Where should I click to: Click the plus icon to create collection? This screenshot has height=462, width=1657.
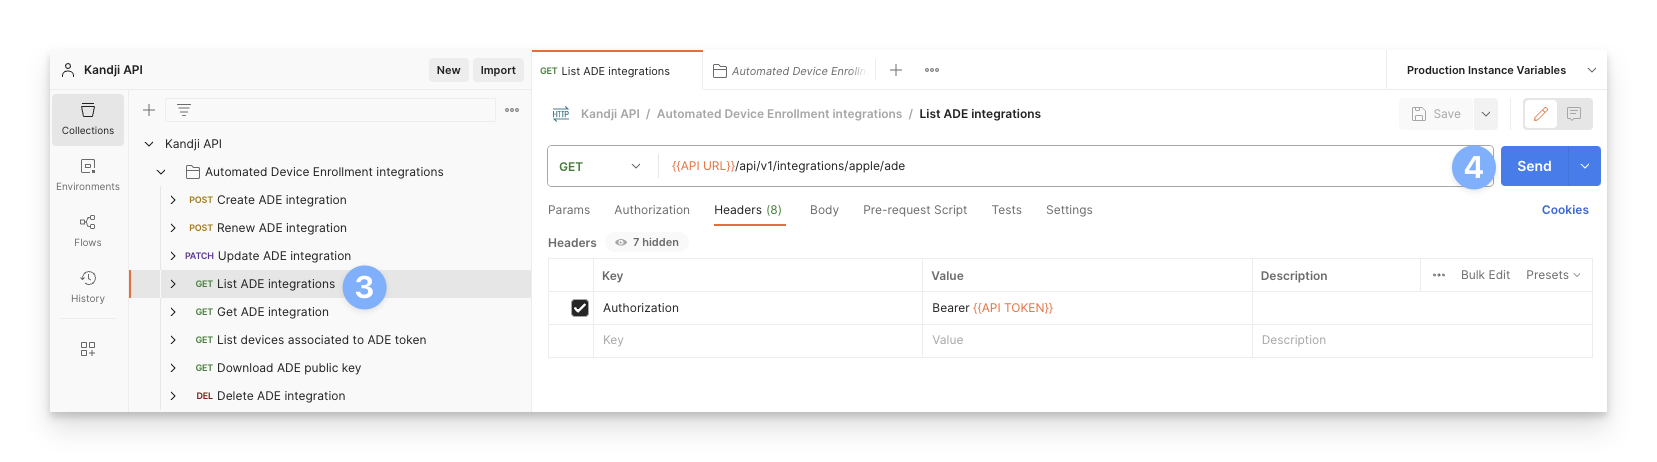tap(149, 110)
